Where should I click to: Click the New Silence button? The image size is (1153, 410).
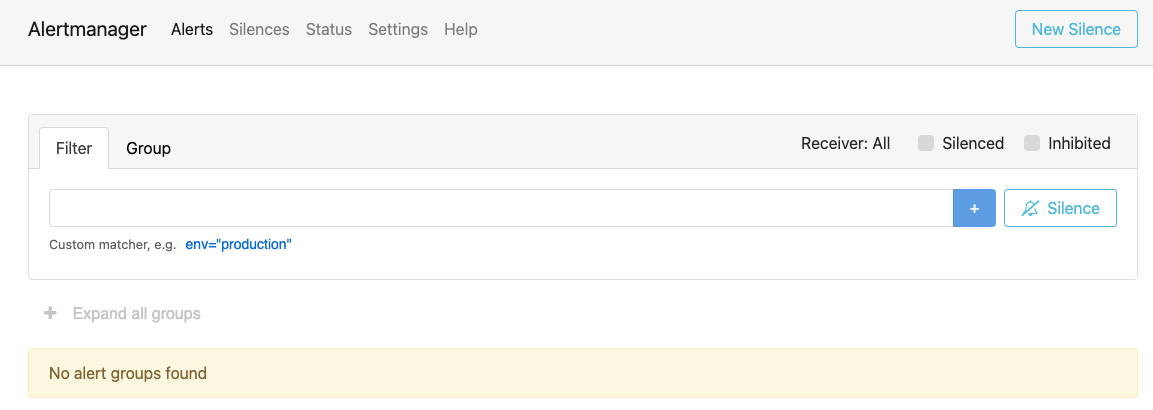1076,29
